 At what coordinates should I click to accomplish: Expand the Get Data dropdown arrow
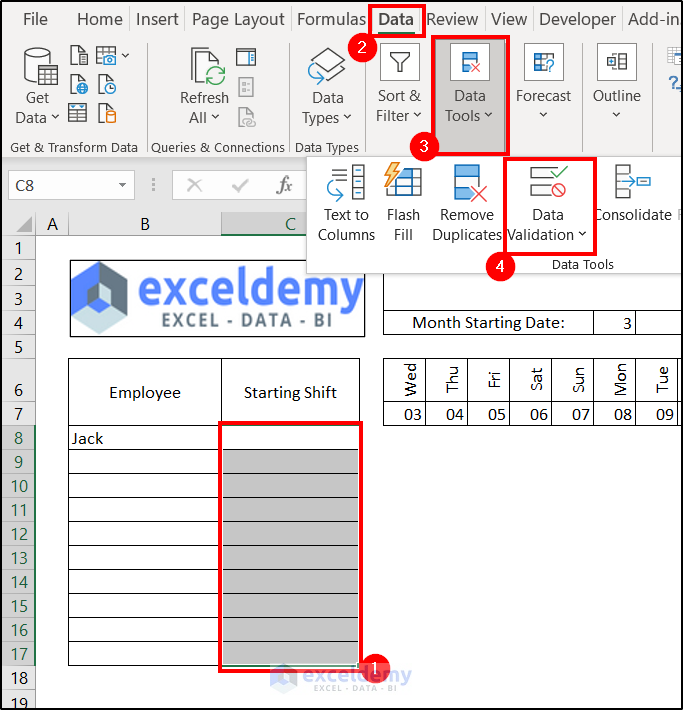(55, 117)
